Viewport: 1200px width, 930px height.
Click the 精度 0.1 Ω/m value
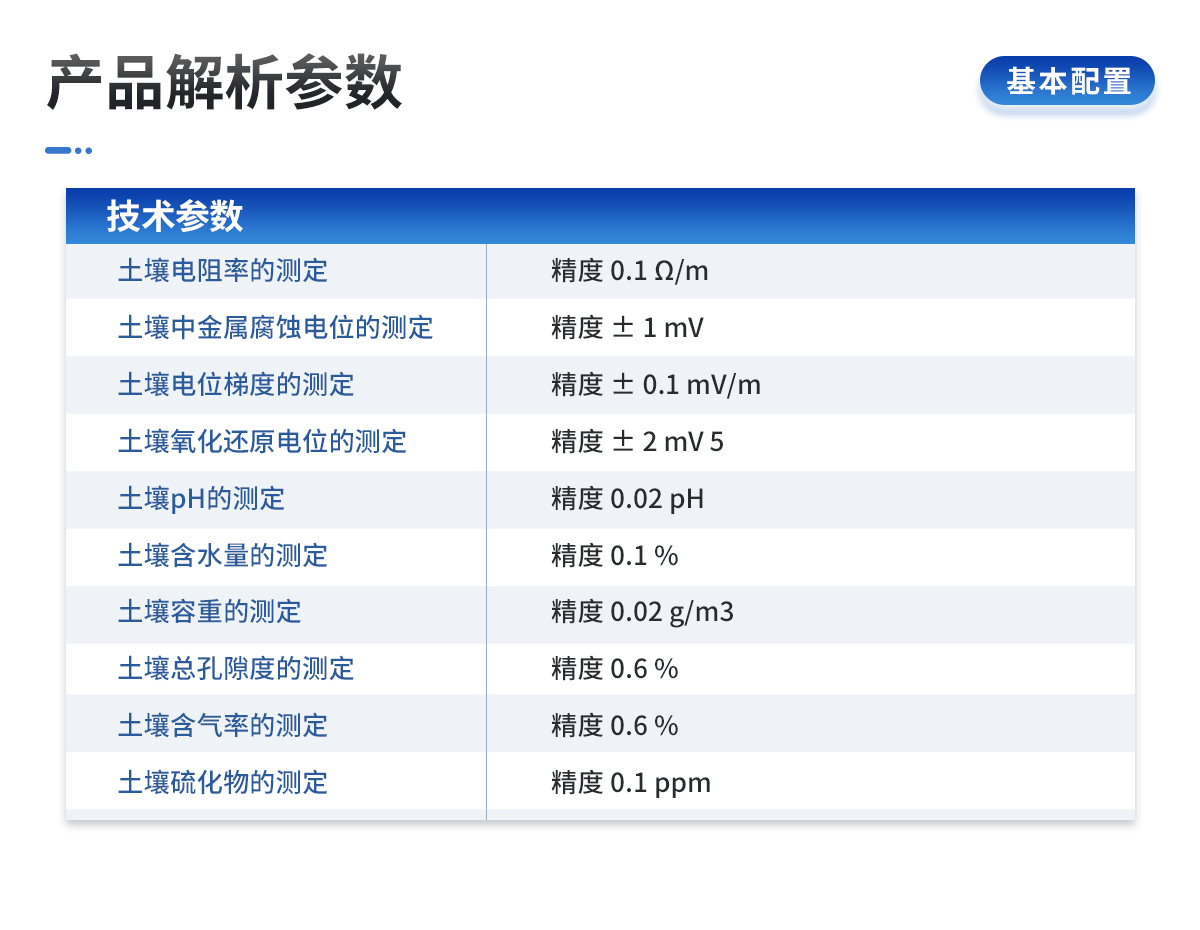point(629,271)
